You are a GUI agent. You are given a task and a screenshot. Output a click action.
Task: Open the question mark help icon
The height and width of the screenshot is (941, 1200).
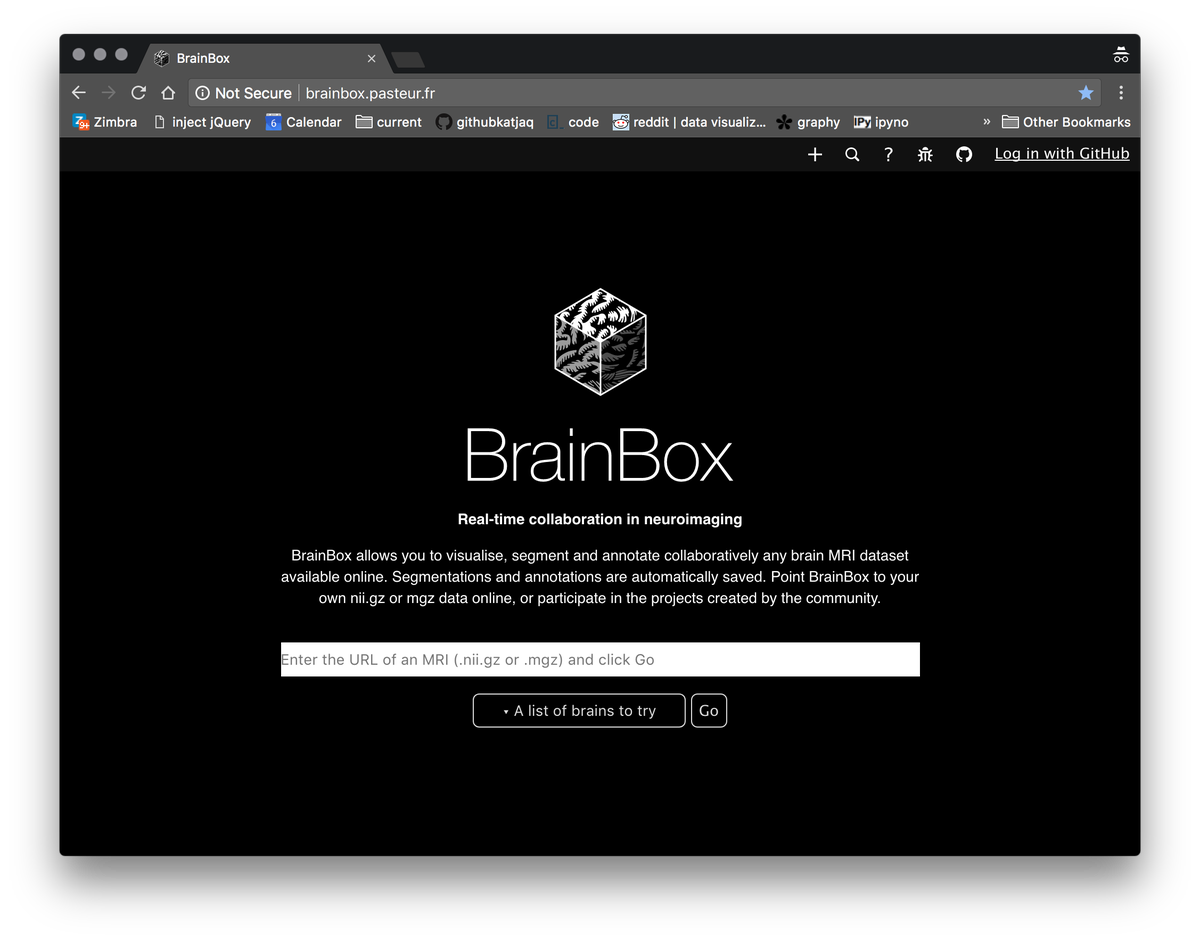(x=888, y=154)
